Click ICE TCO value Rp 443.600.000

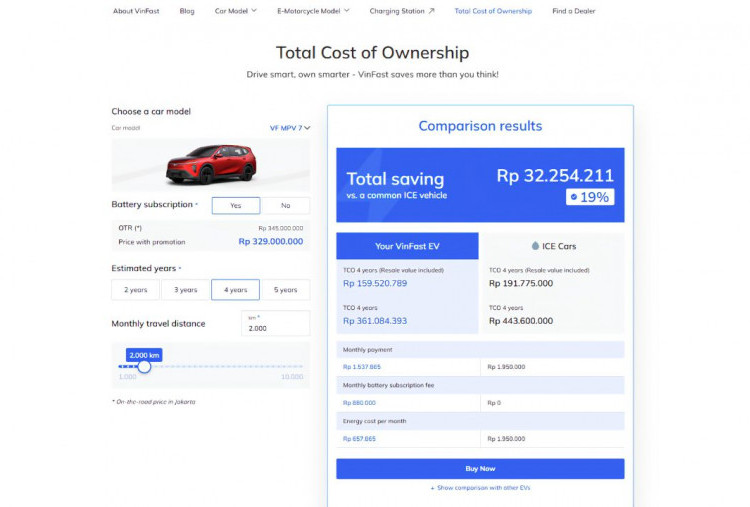tap(521, 321)
